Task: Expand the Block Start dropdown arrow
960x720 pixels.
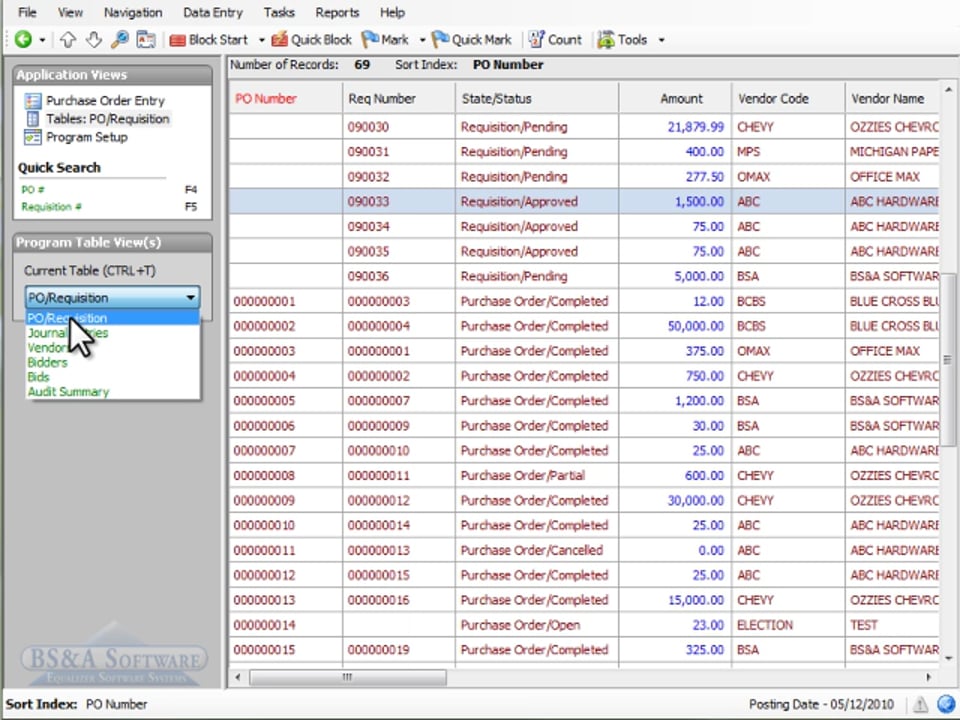Action: click(x=261, y=40)
